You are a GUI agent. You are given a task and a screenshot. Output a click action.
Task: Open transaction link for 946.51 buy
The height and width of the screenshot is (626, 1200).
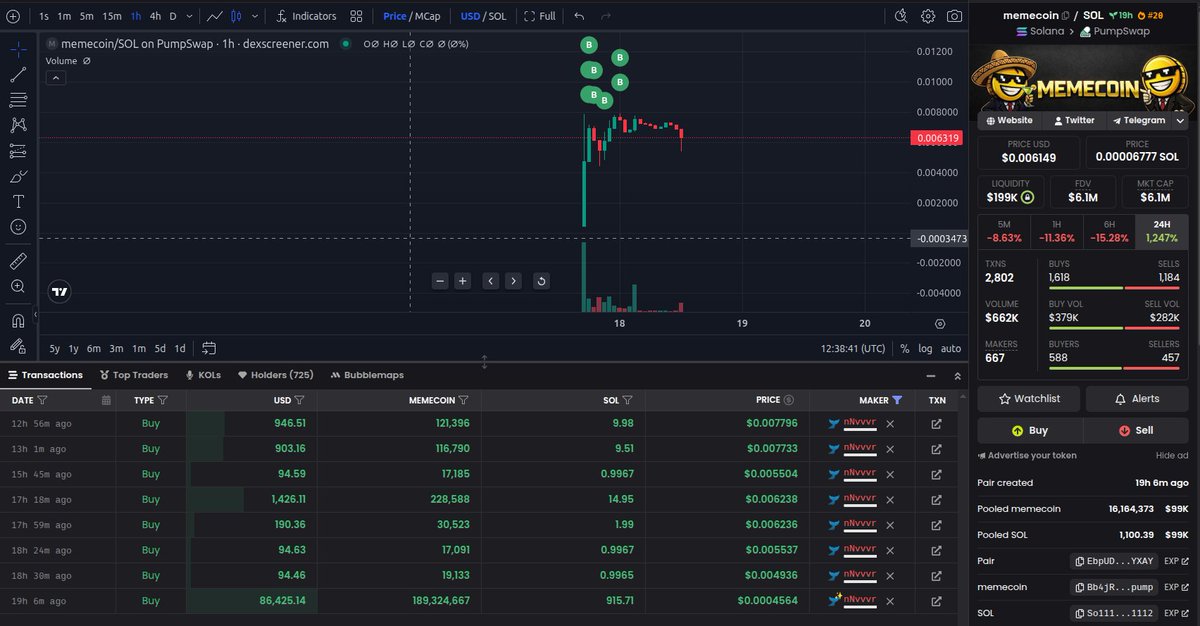937,424
